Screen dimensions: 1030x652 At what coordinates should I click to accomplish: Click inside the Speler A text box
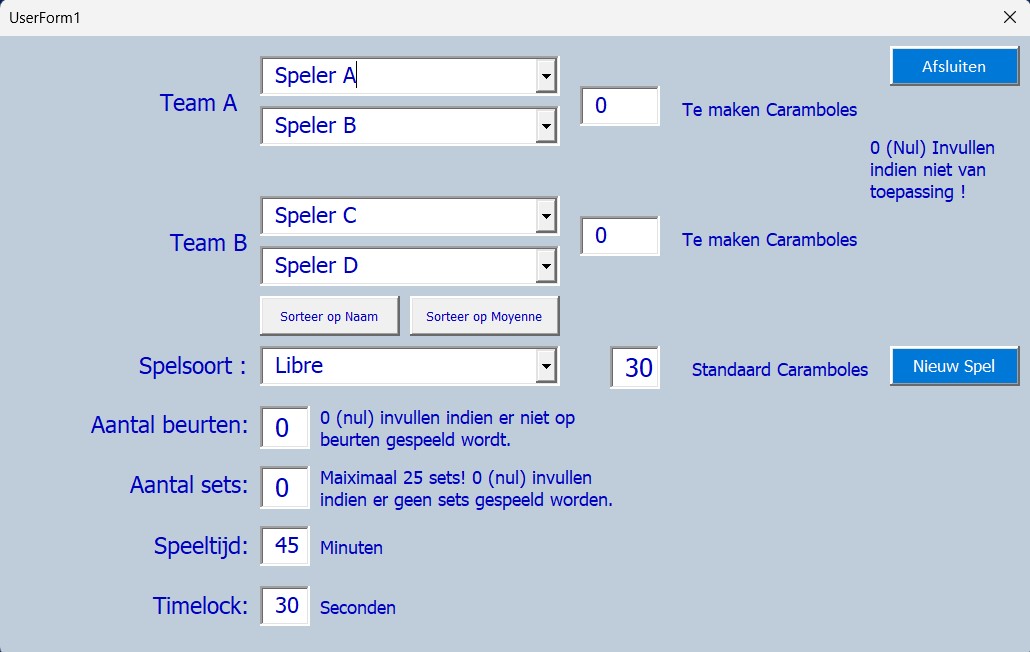(x=400, y=76)
